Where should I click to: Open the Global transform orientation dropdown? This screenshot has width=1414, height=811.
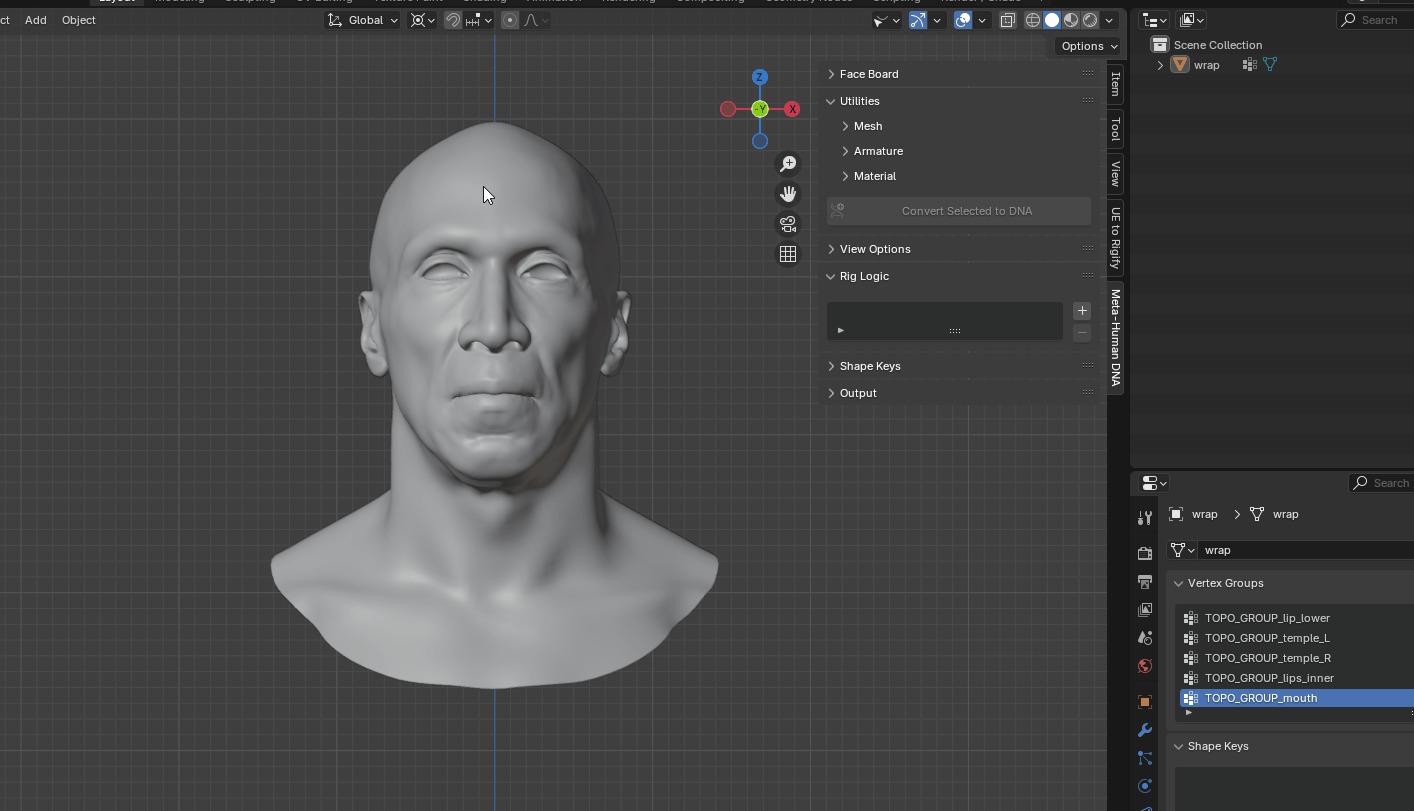(364, 20)
